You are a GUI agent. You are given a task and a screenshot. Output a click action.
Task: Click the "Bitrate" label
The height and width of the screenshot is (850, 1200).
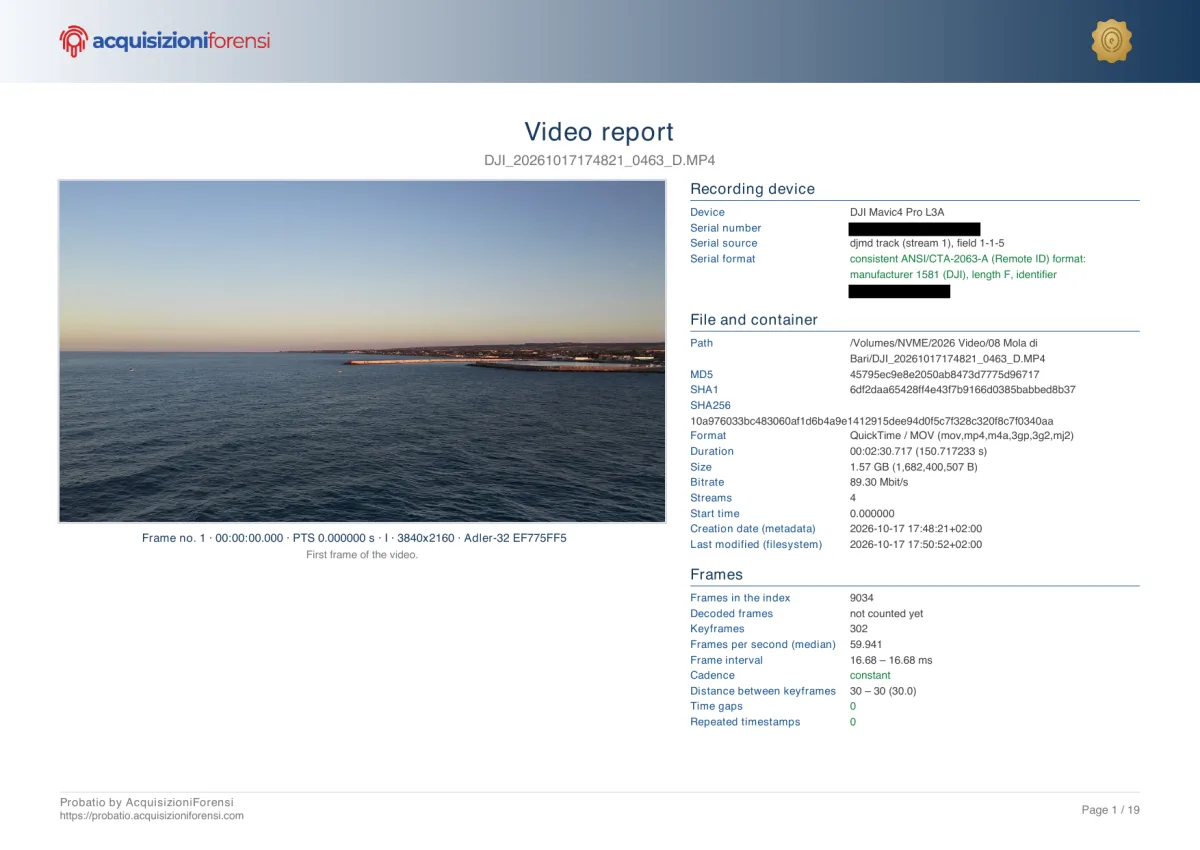pos(707,482)
